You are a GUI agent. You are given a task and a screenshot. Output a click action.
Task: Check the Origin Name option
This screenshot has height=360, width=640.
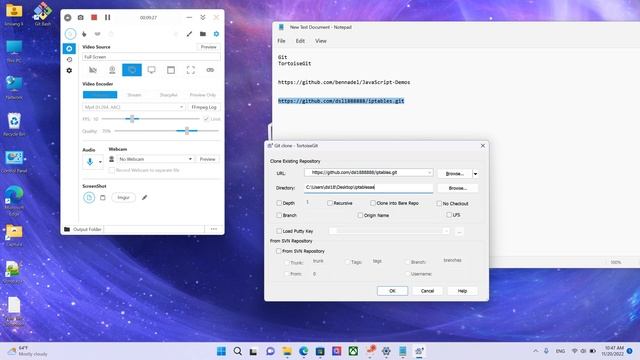pyautogui.click(x=360, y=215)
